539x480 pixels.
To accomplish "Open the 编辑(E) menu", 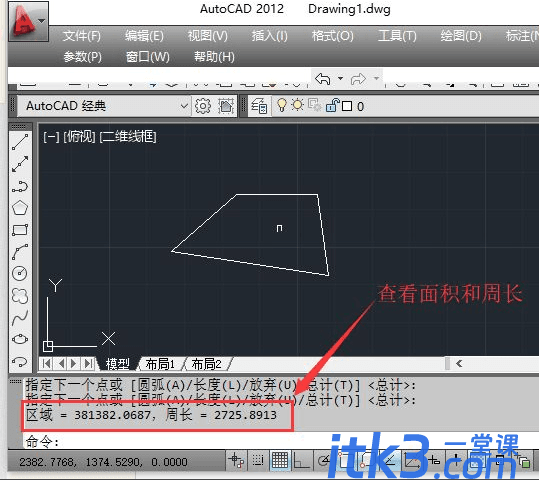I will coord(144,36).
